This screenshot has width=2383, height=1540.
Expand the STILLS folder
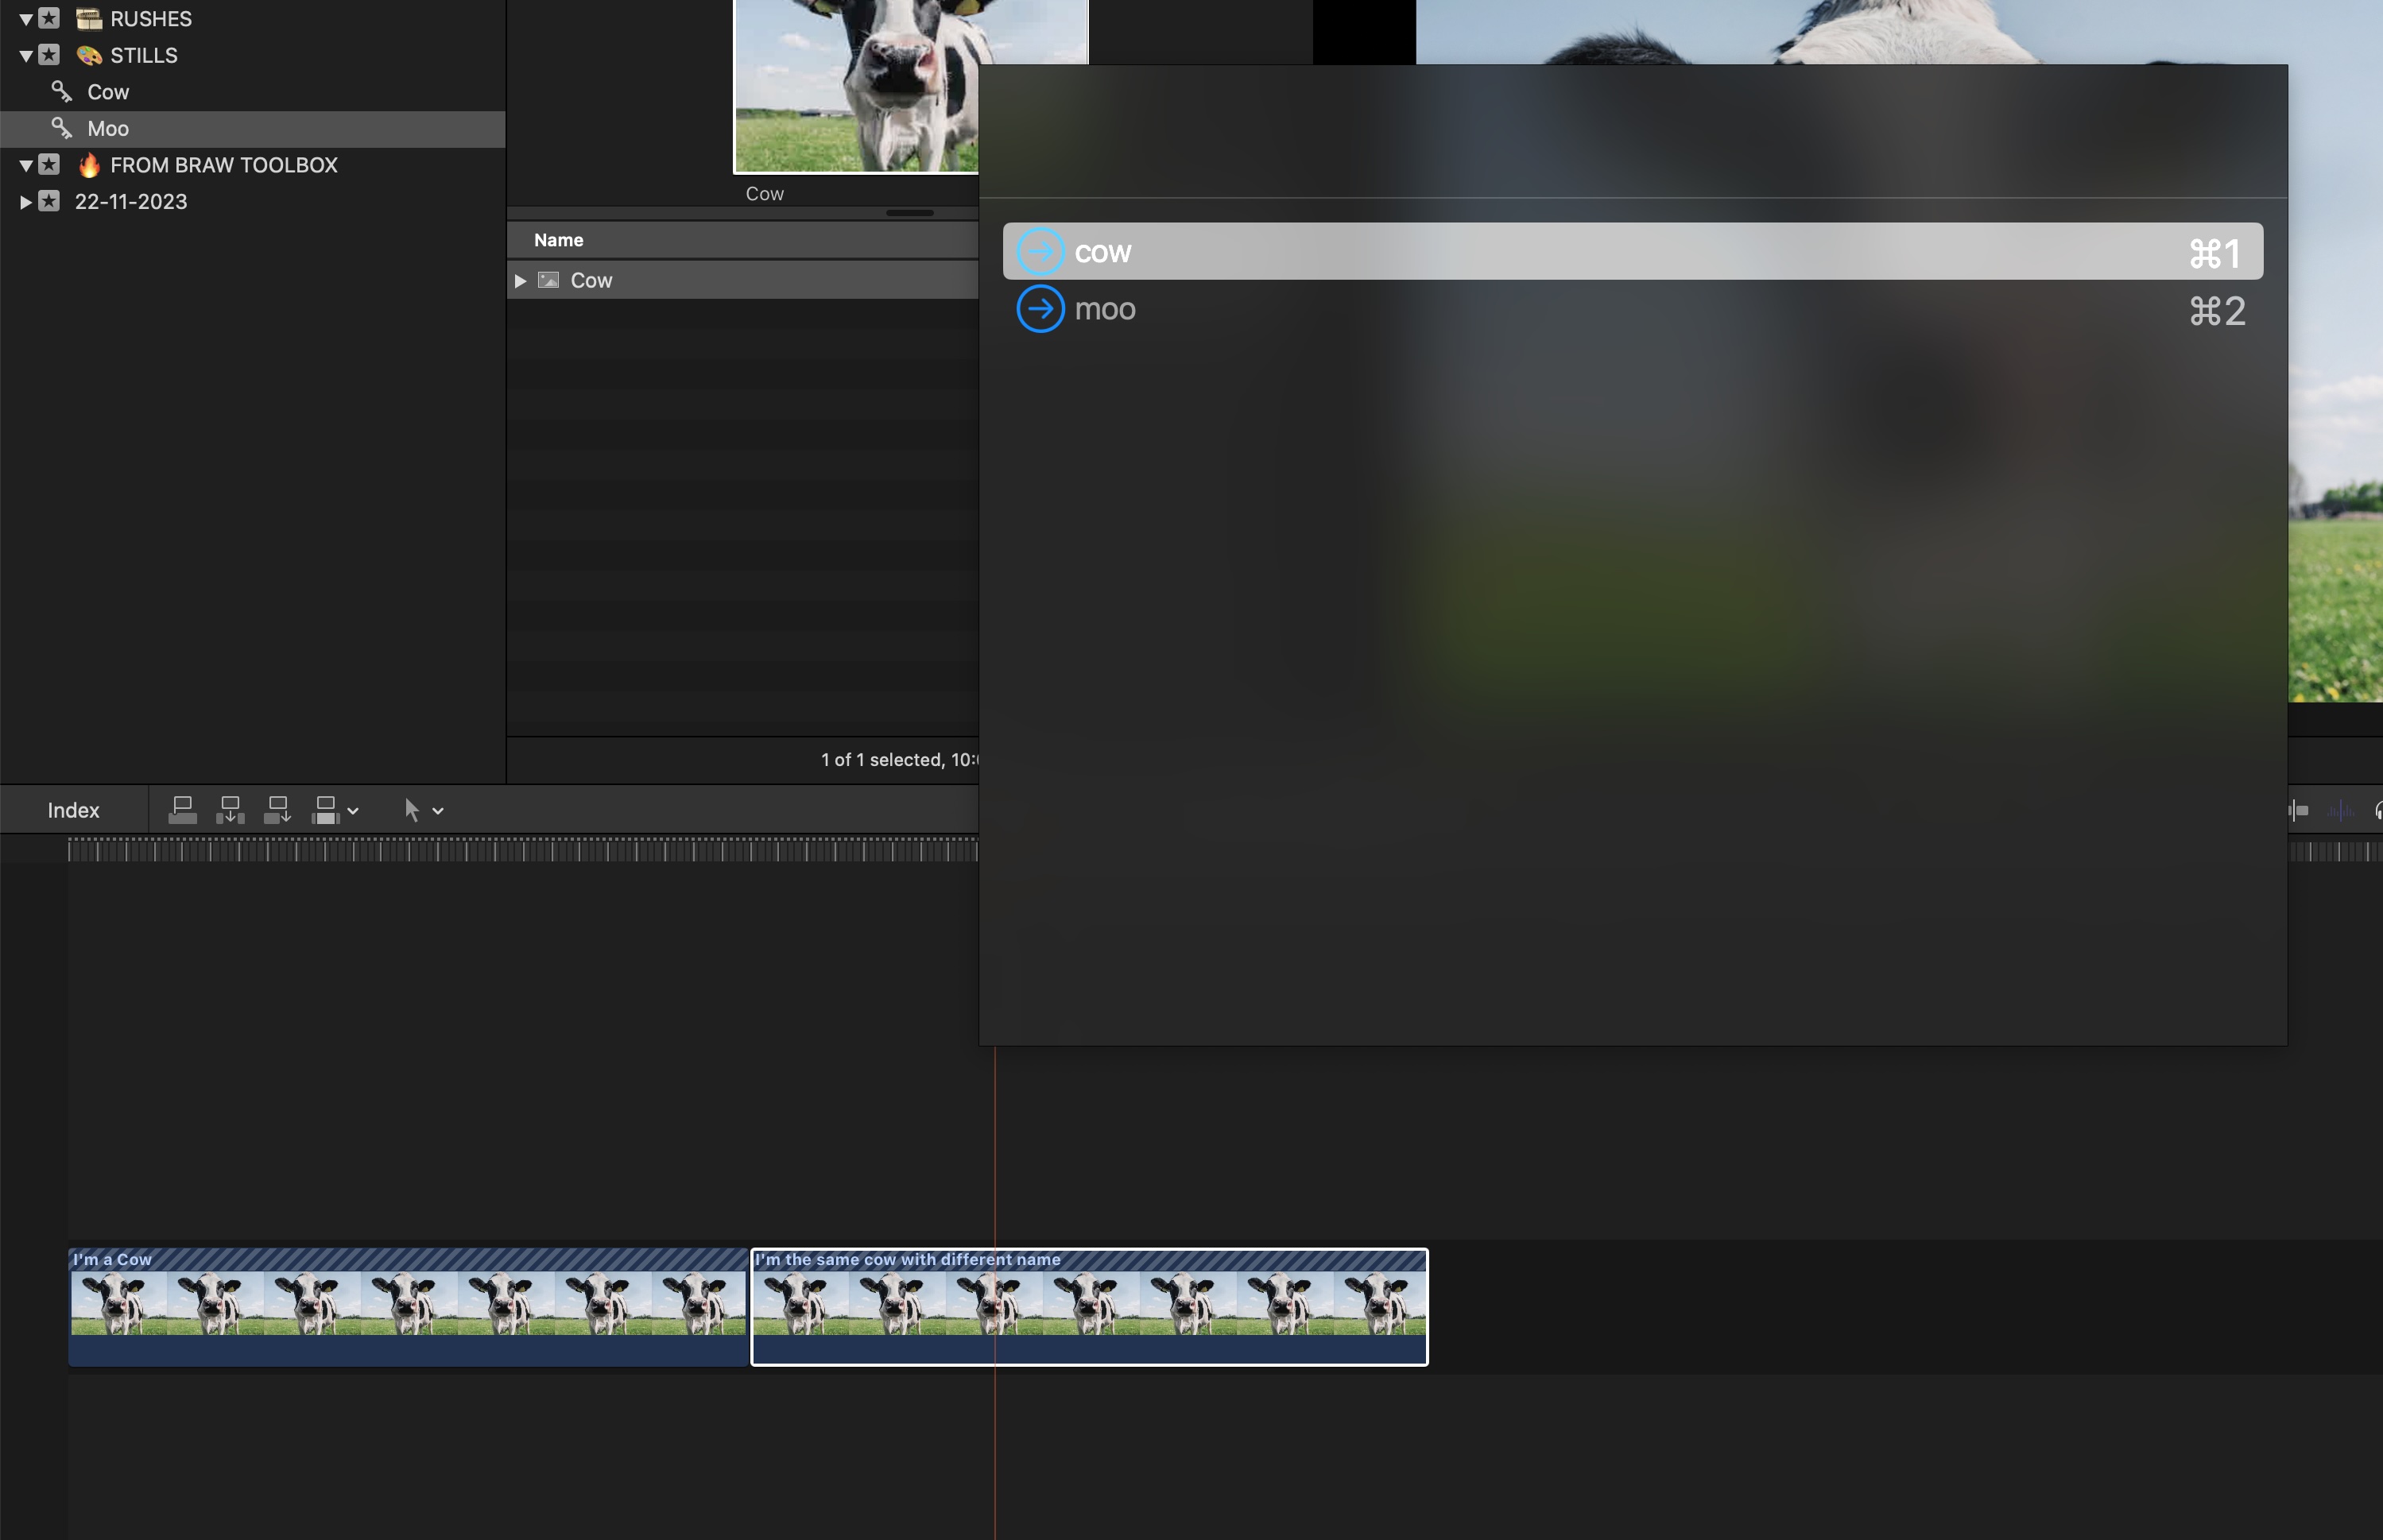click(26, 54)
